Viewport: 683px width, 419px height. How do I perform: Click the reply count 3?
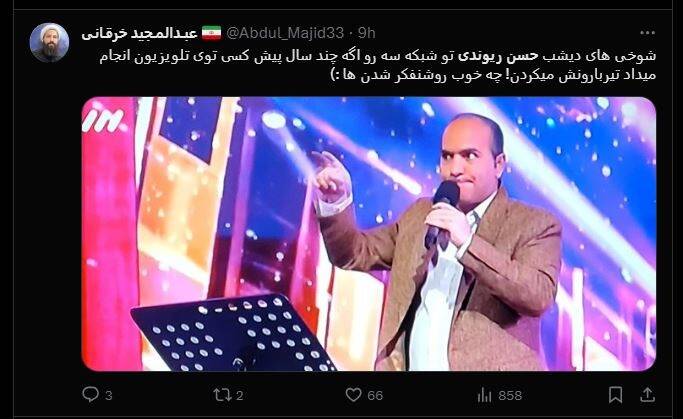coord(108,395)
